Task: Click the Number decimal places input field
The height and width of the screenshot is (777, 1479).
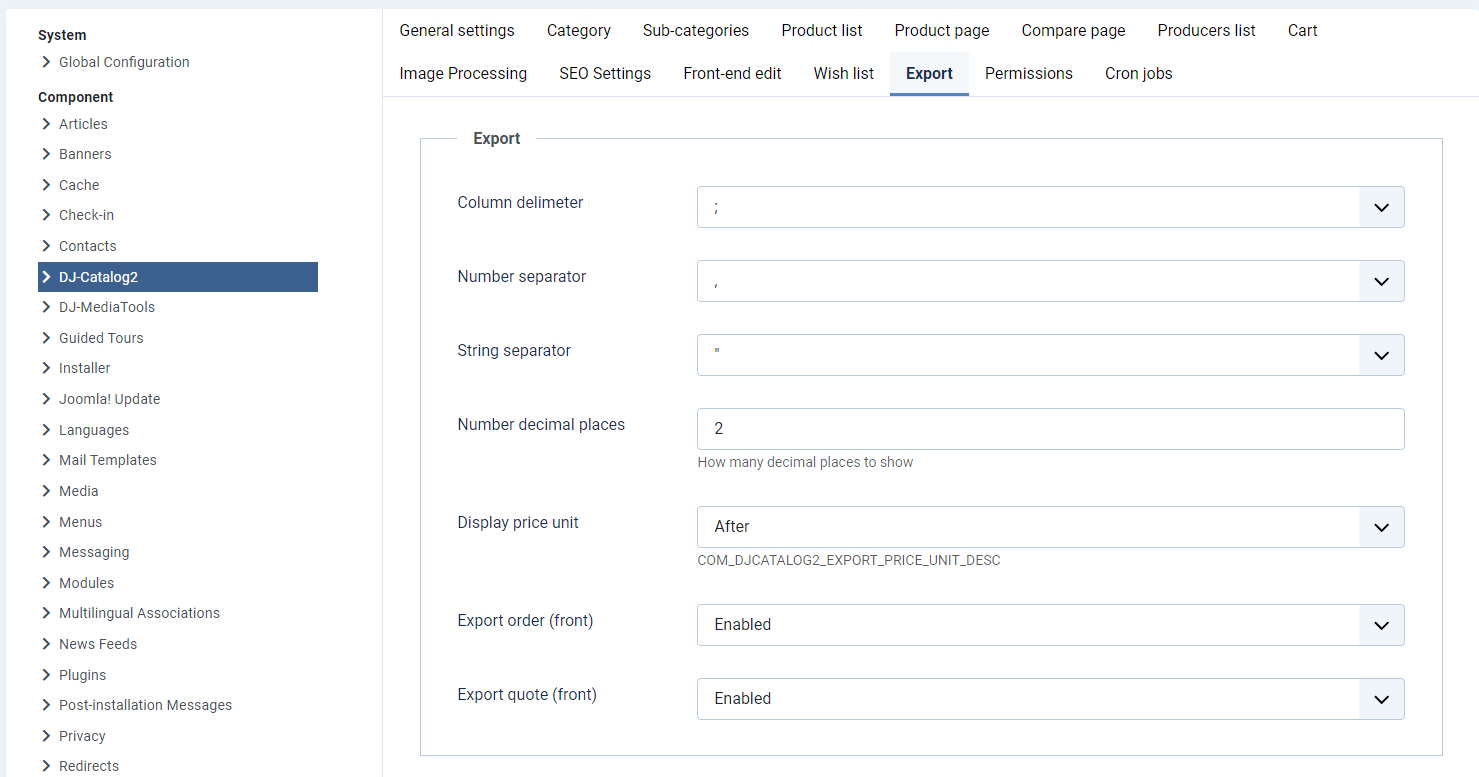Action: point(1050,429)
